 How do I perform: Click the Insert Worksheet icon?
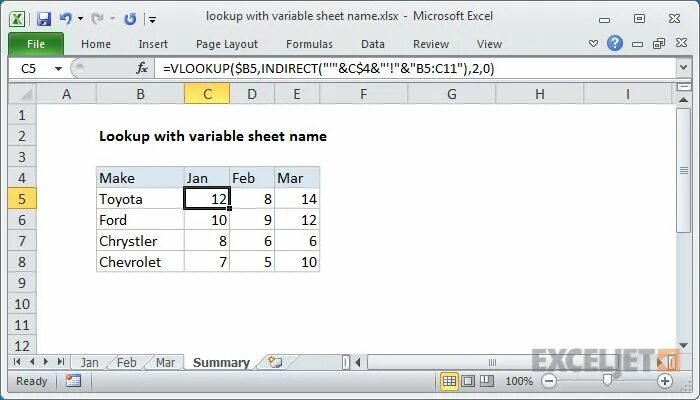pos(275,362)
